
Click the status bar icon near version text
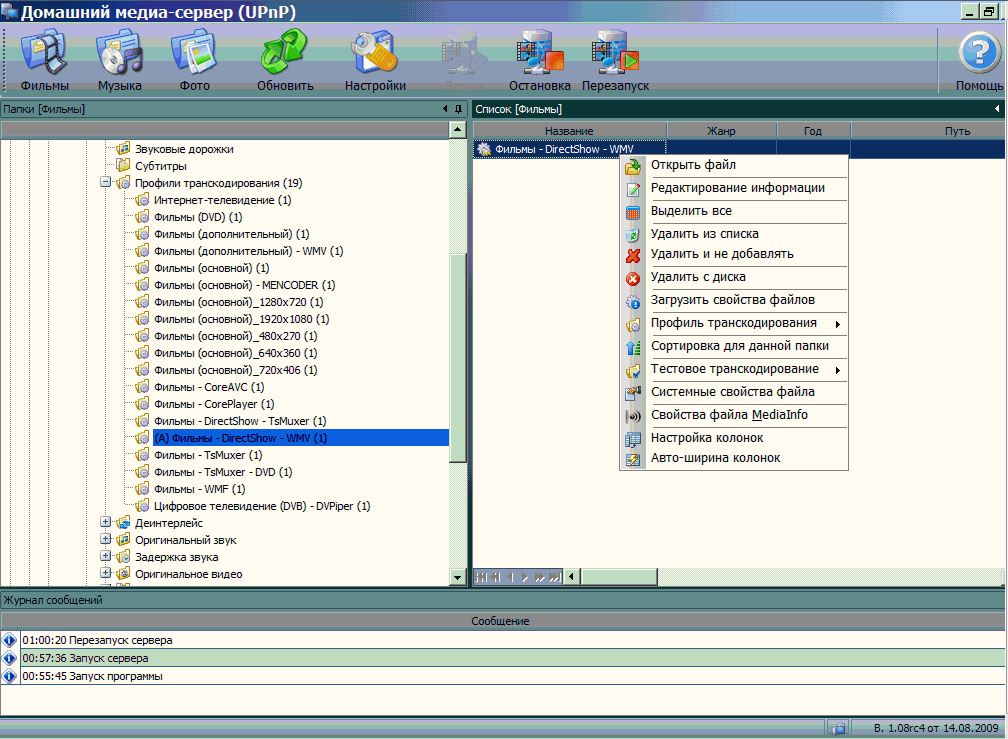pyautogui.click(x=838, y=728)
